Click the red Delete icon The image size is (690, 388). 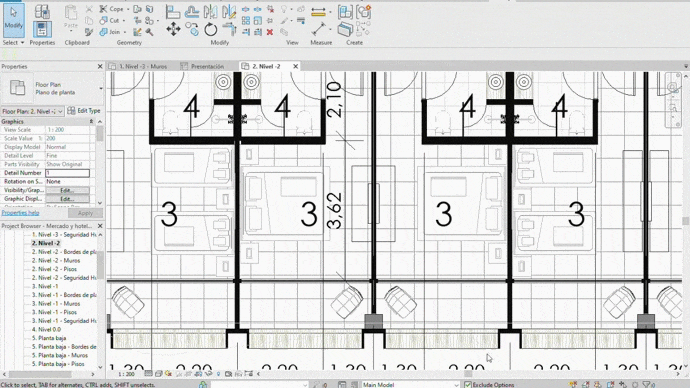pos(270,32)
